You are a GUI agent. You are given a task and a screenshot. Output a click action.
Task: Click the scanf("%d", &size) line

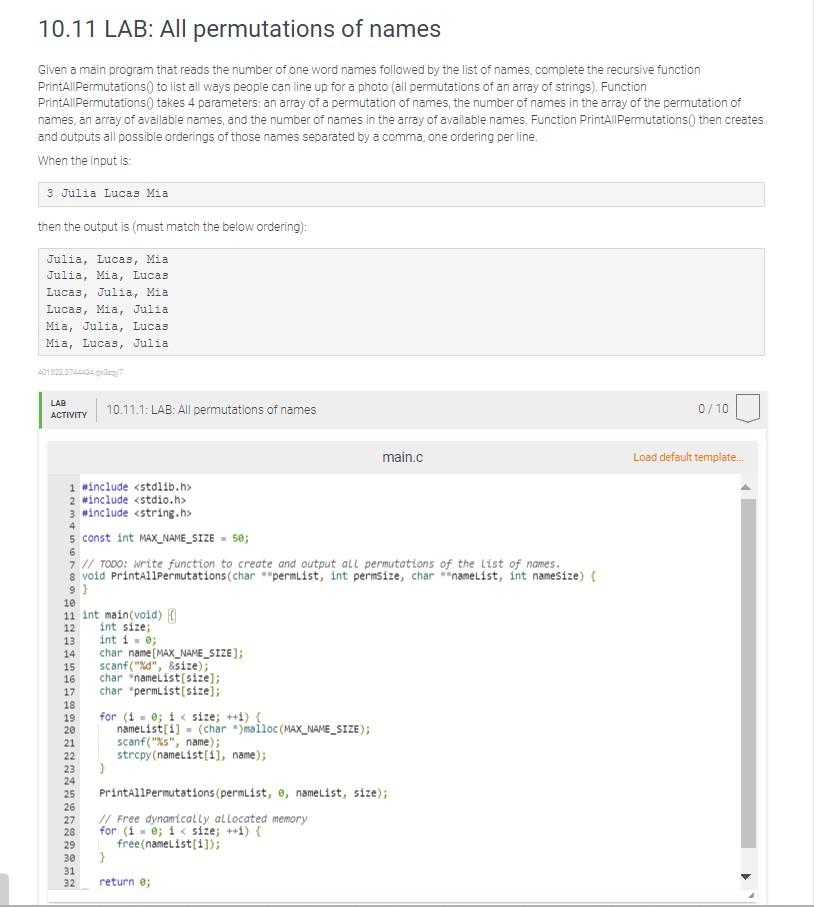154,666
